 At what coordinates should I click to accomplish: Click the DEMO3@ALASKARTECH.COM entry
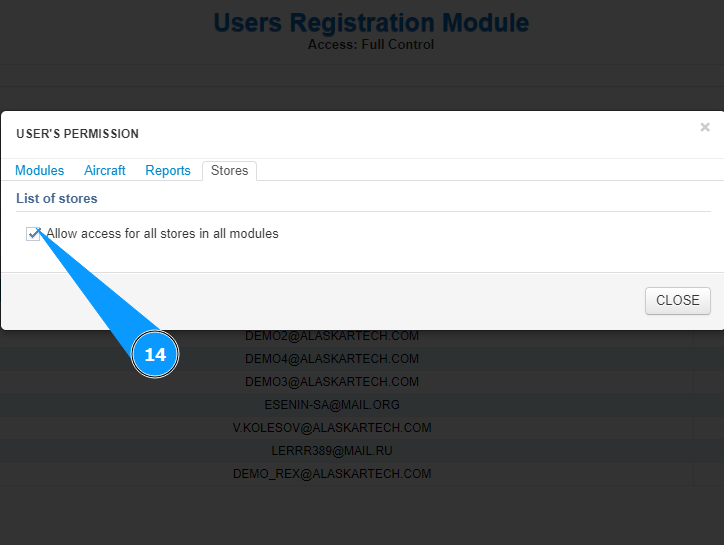tap(332, 382)
